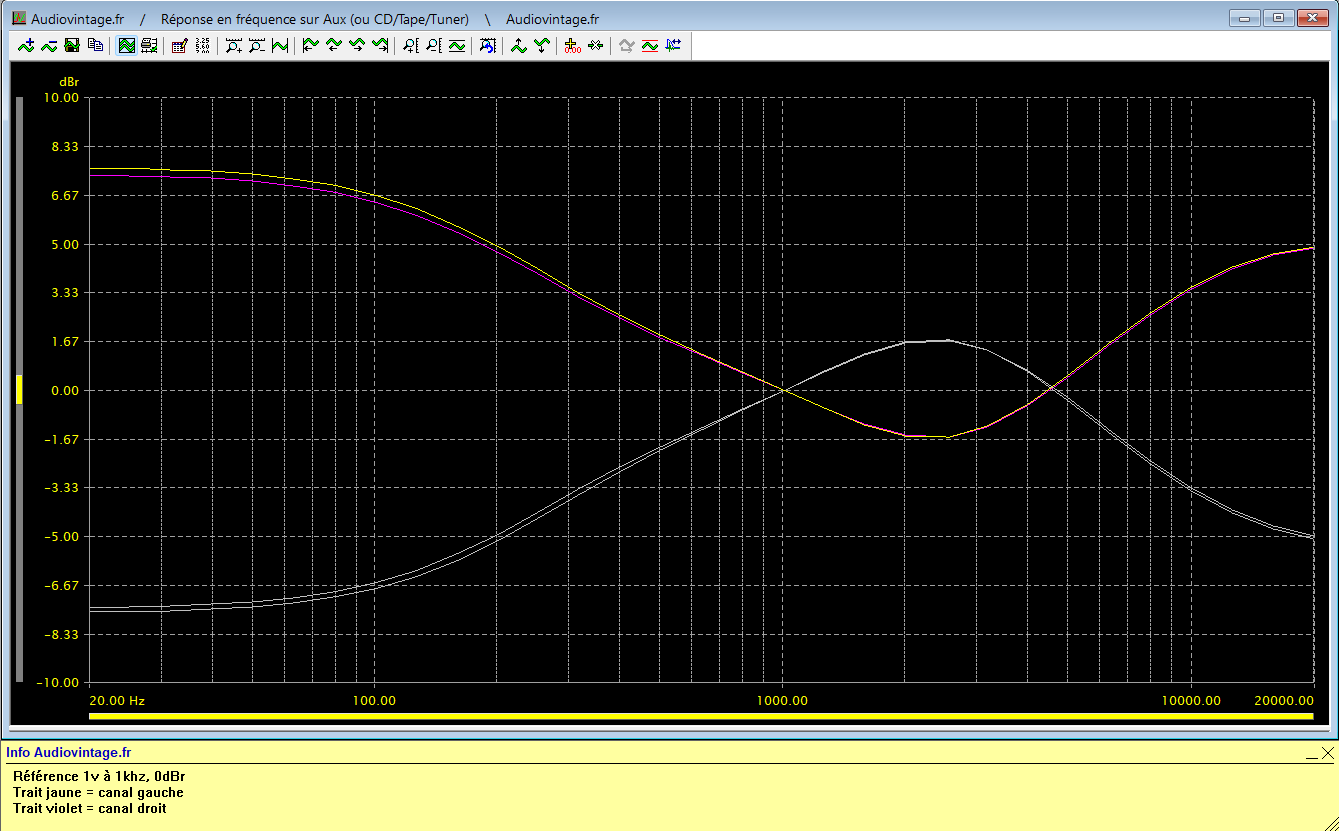
Task: Click the crossed arrows marker icon
Action: click(x=595, y=45)
